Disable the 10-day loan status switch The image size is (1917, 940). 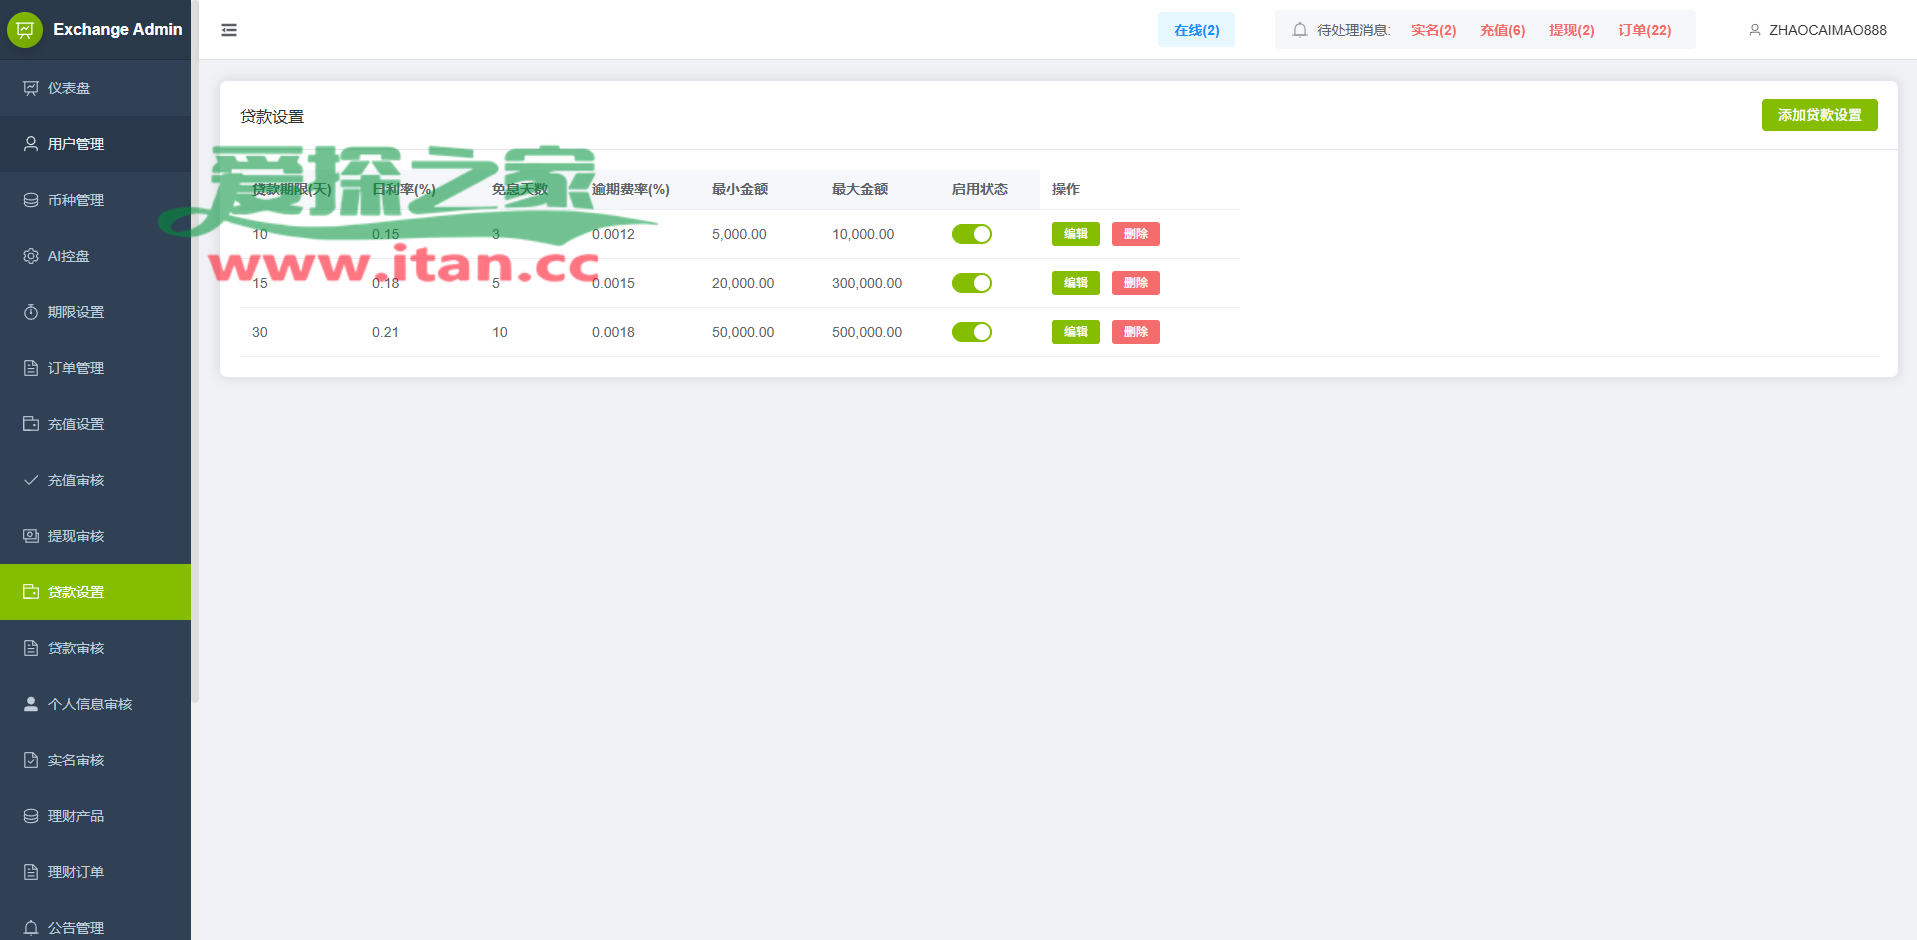click(972, 234)
